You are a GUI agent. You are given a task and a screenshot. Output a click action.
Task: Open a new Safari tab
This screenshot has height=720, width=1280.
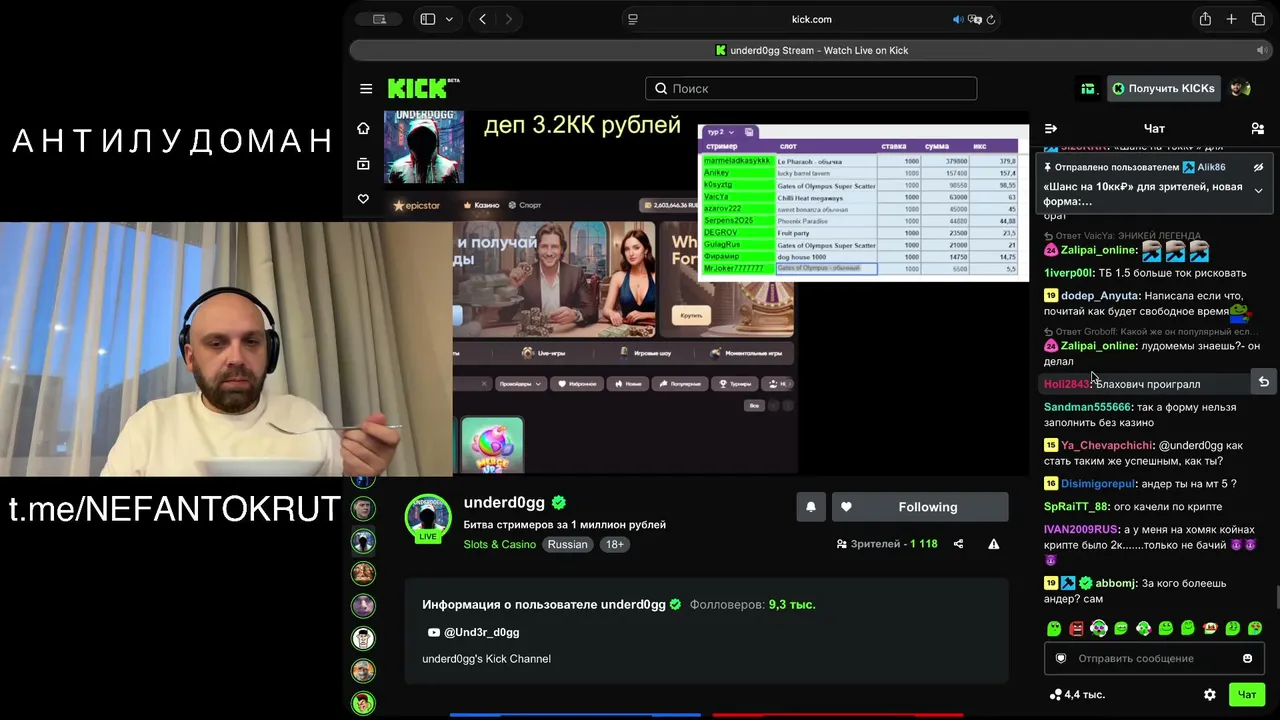1232,19
